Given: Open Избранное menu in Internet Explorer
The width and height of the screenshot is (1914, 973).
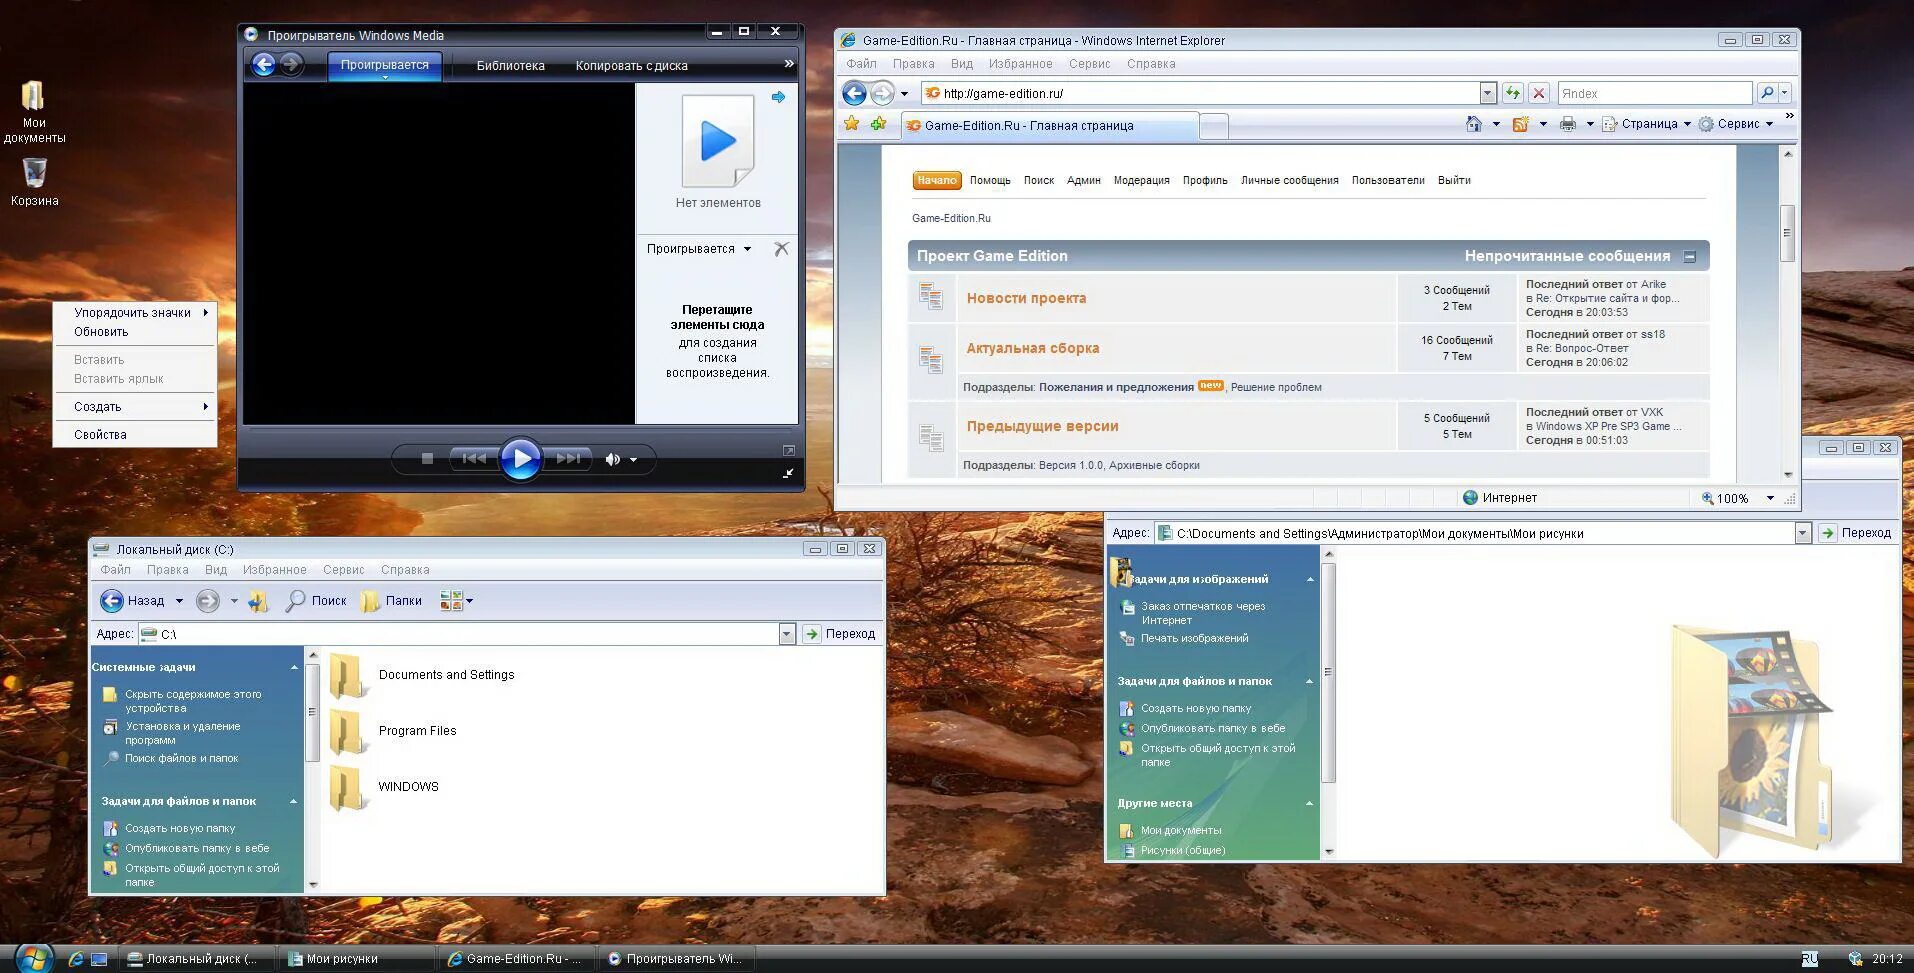Looking at the screenshot, I should 1020,64.
